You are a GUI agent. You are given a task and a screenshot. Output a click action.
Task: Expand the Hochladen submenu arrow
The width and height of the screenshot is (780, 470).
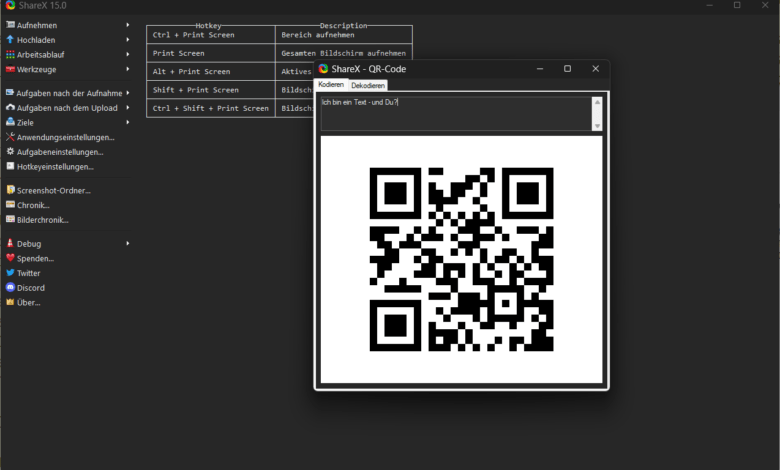tap(128, 39)
